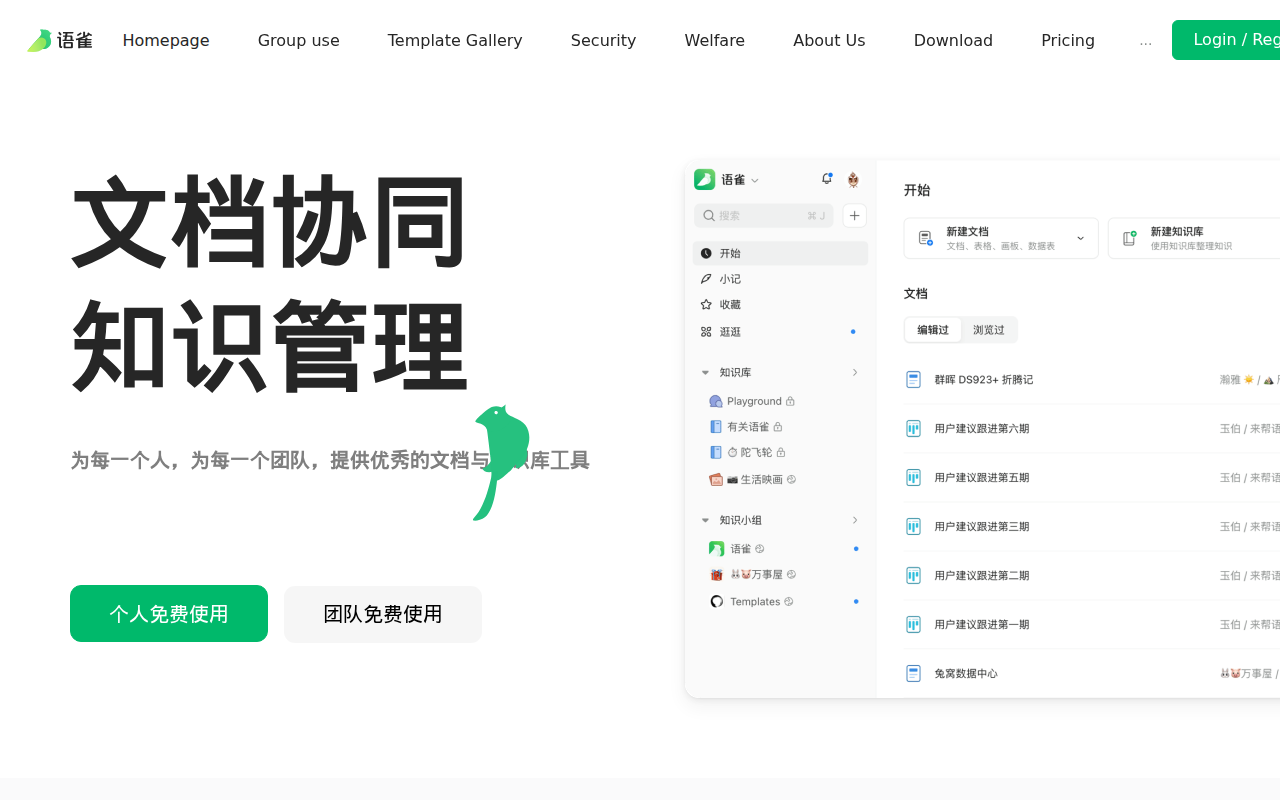Image resolution: width=1280 pixels, height=800 pixels.
Task: Select the 开始 clock icon in sidebar
Action: pyautogui.click(x=708, y=253)
